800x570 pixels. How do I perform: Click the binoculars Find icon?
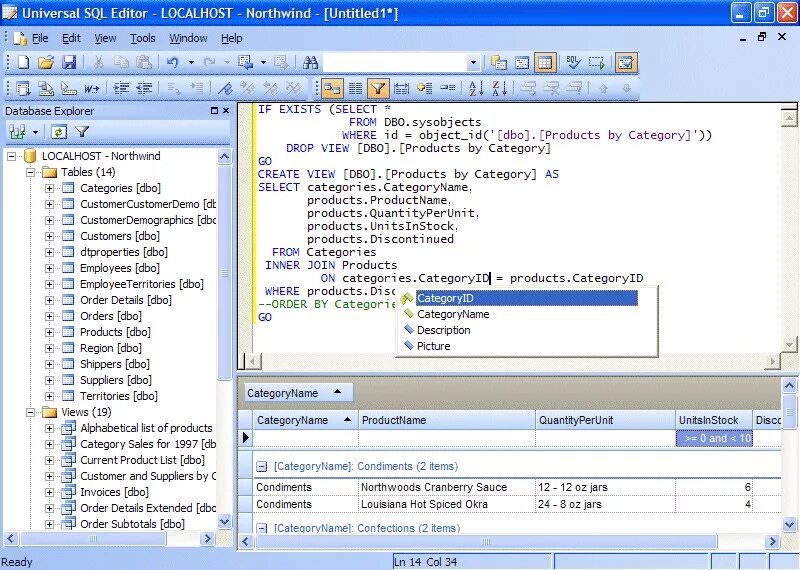[310, 62]
